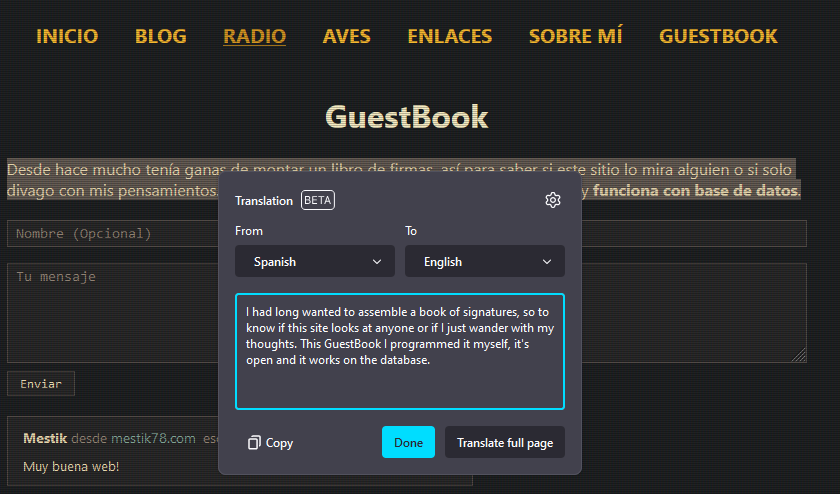Open translation settings gear icon

pos(553,200)
